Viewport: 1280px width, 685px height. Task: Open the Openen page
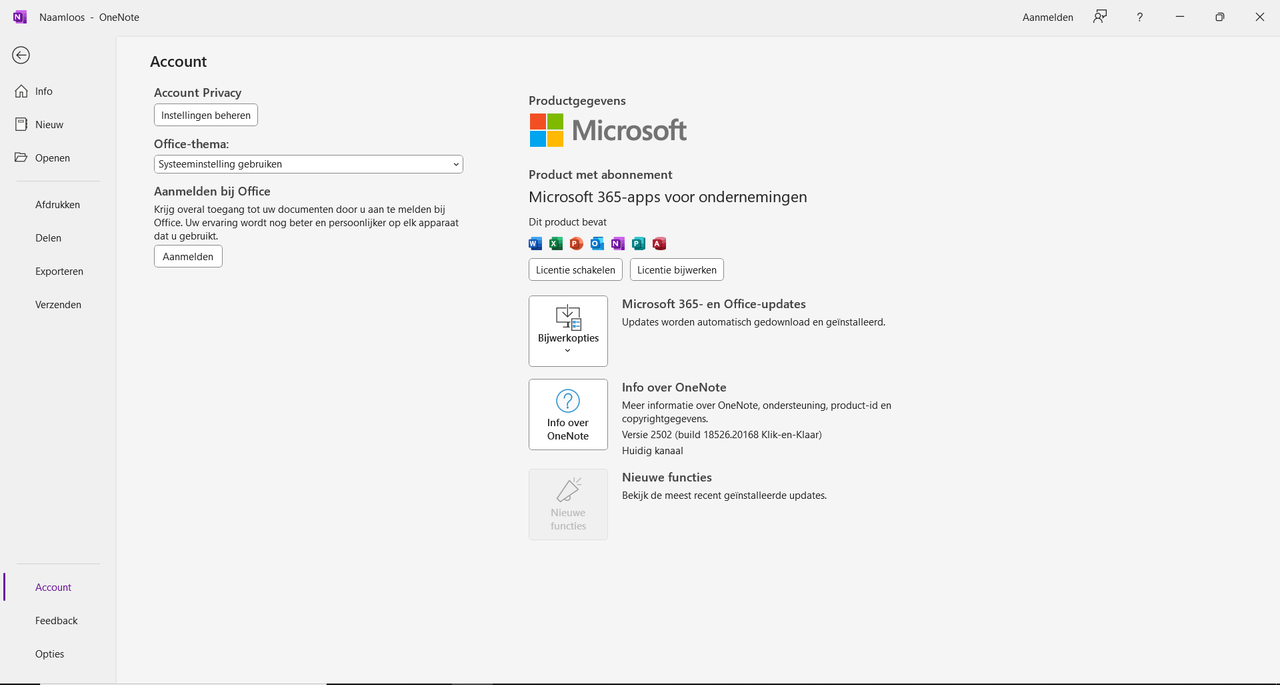[58, 158]
